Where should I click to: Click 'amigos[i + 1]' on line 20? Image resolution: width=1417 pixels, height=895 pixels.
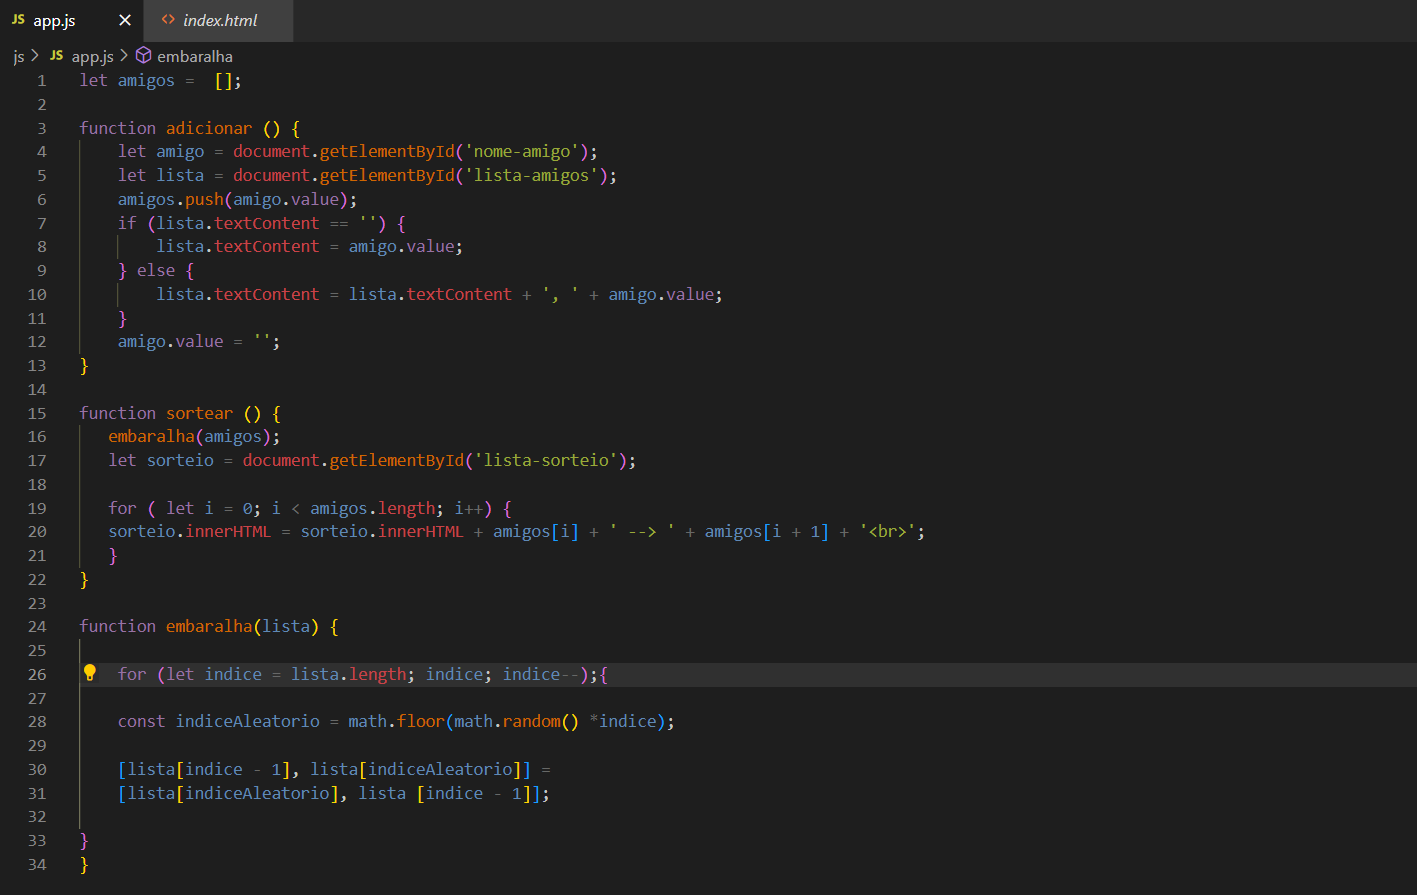pyautogui.click(x=766, y=531)
